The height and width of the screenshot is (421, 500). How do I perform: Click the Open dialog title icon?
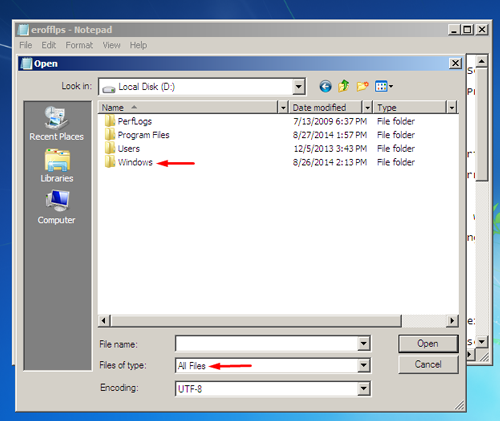26,64
